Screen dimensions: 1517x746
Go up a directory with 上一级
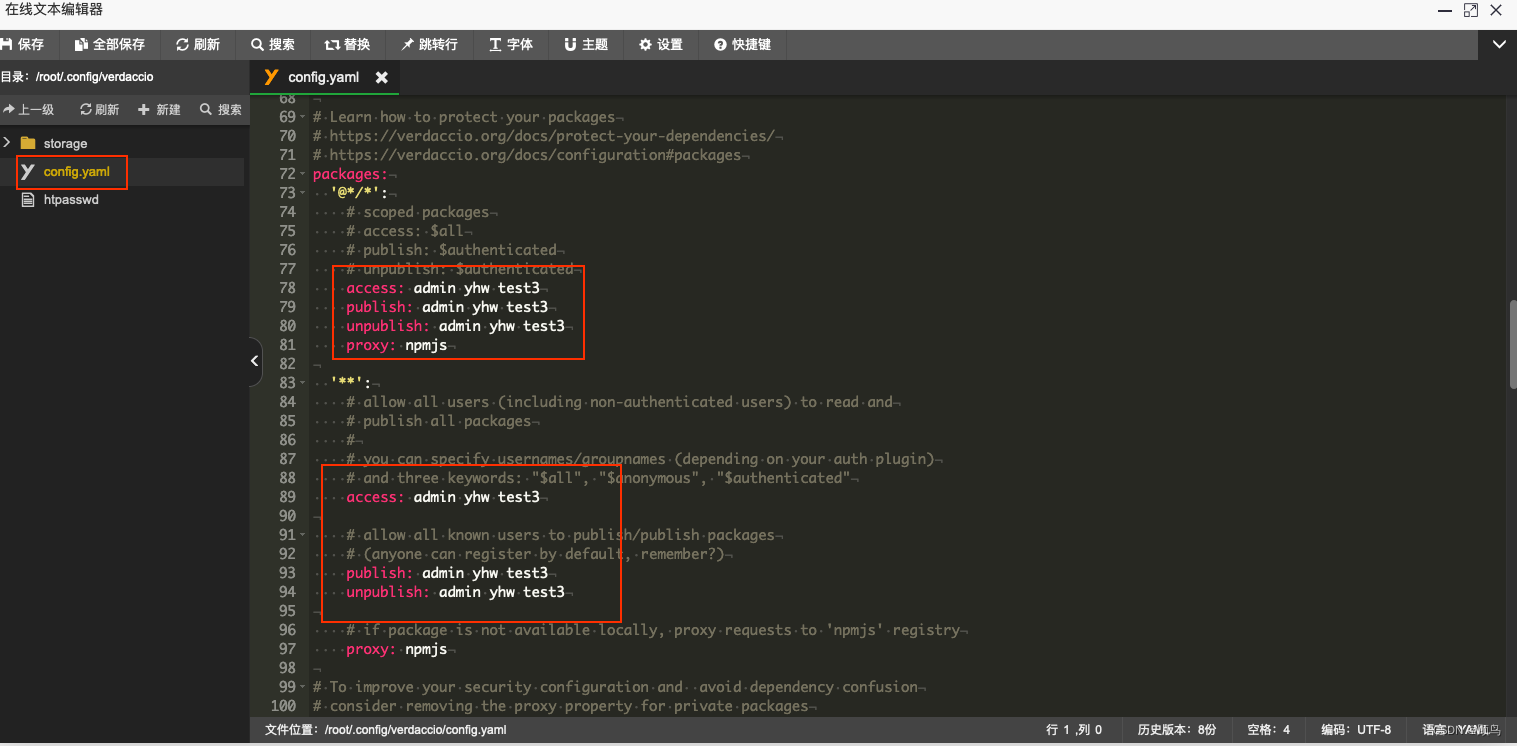tap(30, 109)
